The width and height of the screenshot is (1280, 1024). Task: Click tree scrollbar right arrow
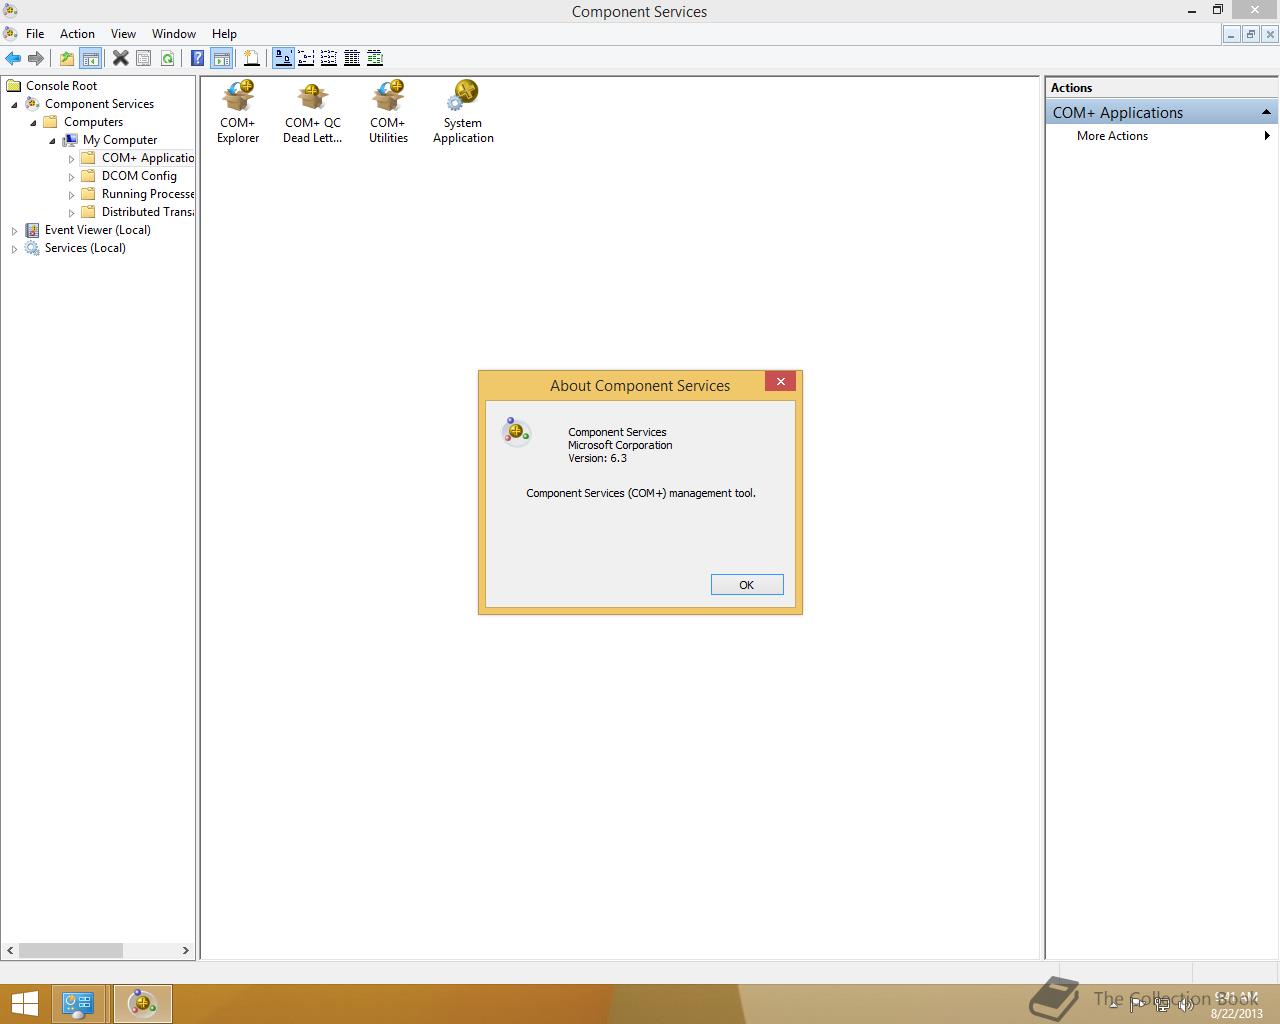[185, 950]
